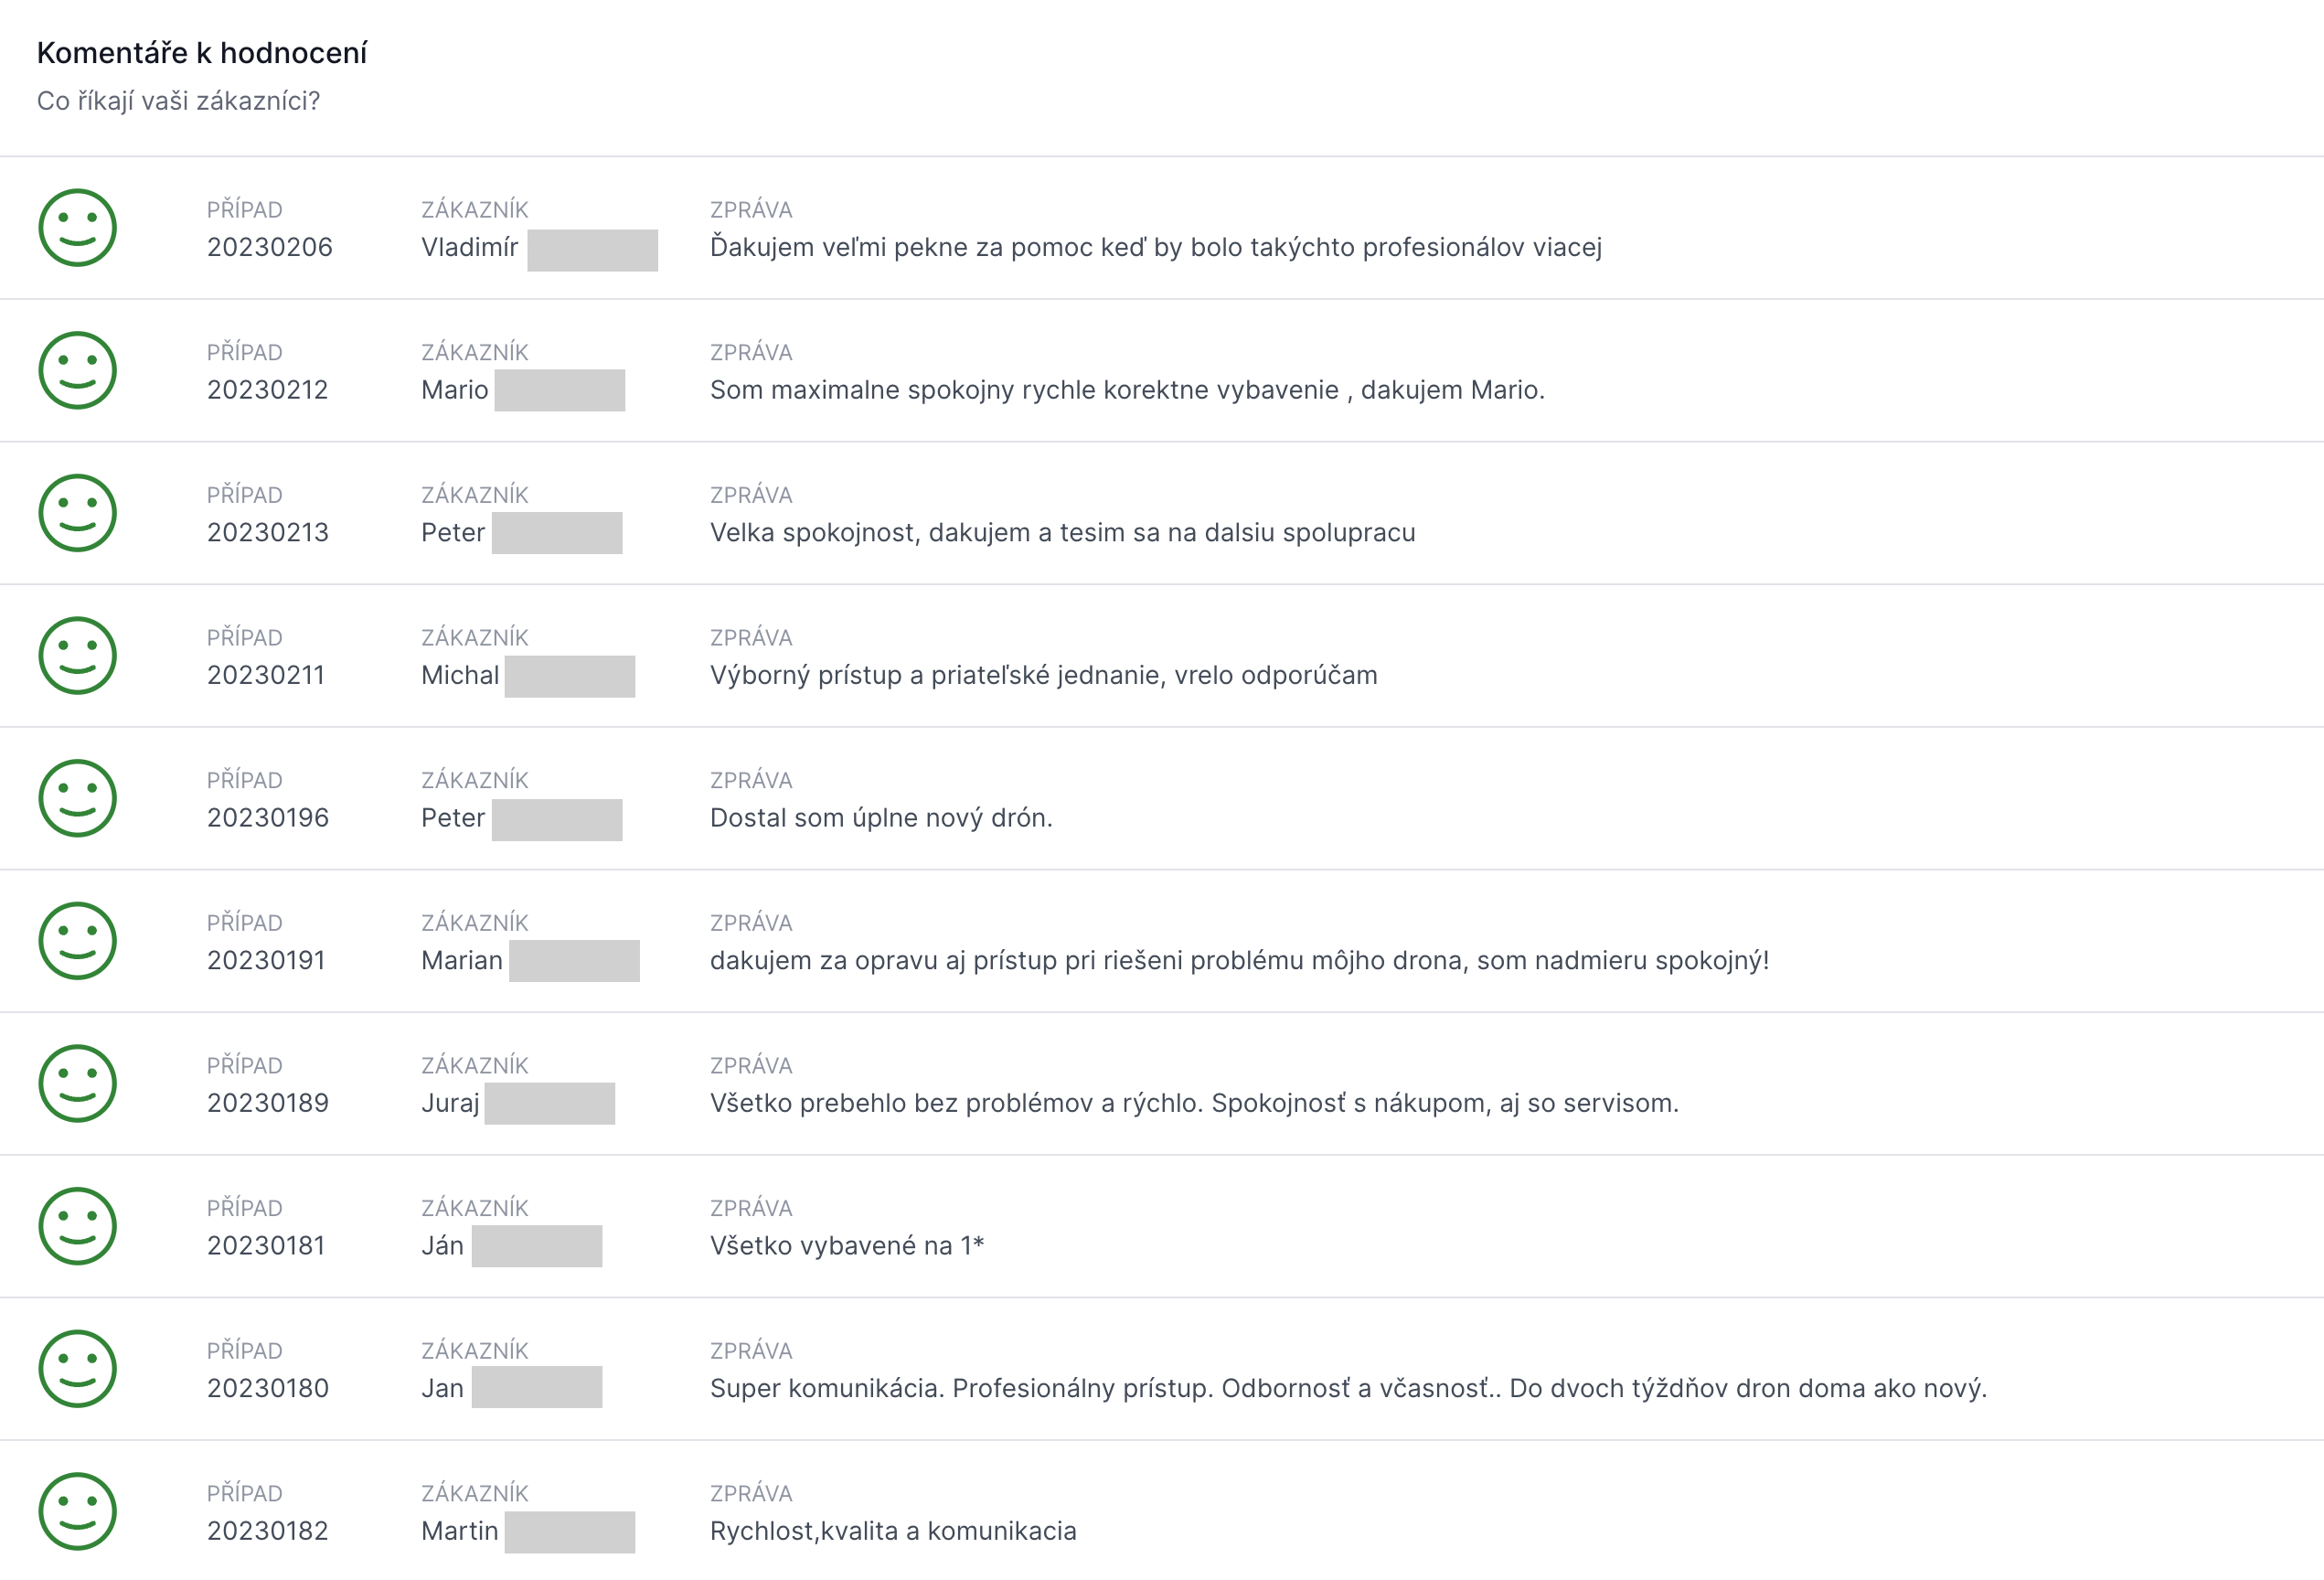Open case number 20230206
The width and height of the screenshot is (2324, 1580).
[269, 247]
